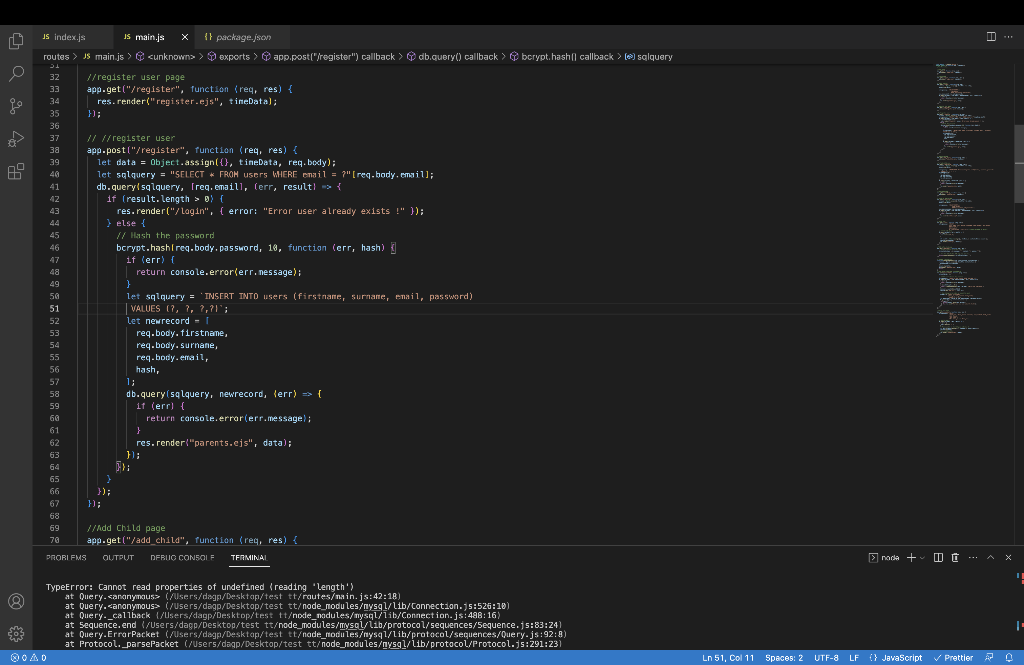The width and height of the screenshot is (1024, 665).
Task: Click line number 38 in gutter
Action: click(x=54, y=150)
